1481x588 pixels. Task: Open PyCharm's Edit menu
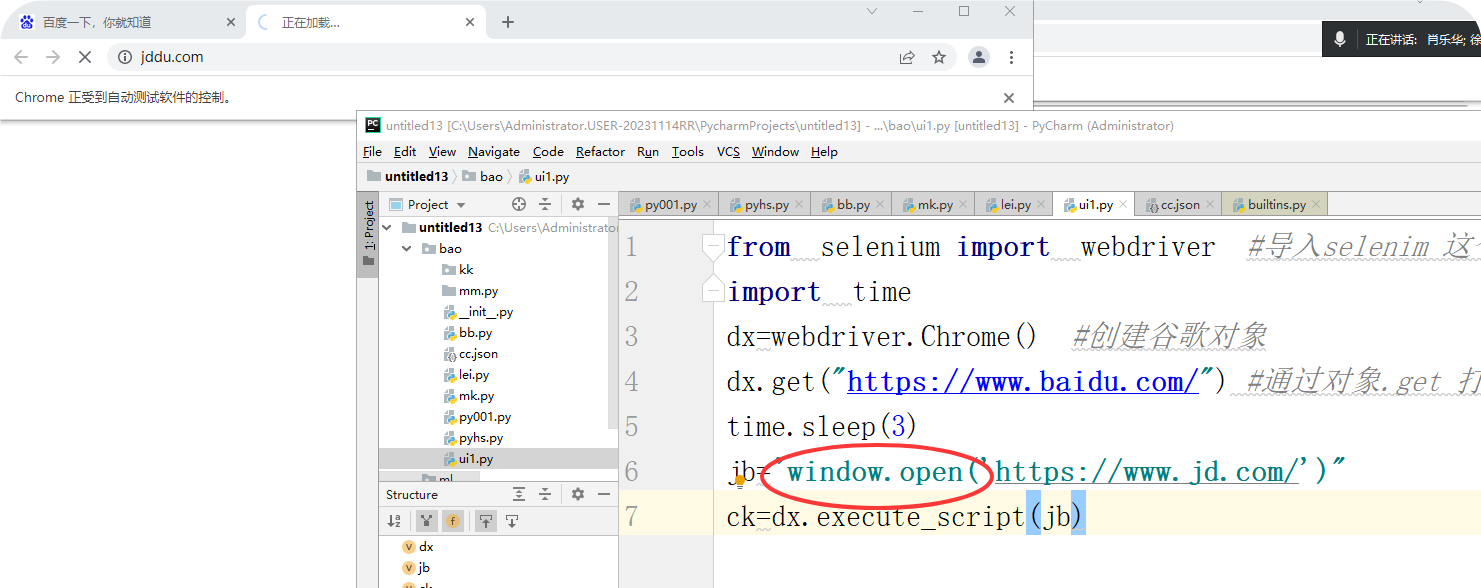(x=405, y=152)
